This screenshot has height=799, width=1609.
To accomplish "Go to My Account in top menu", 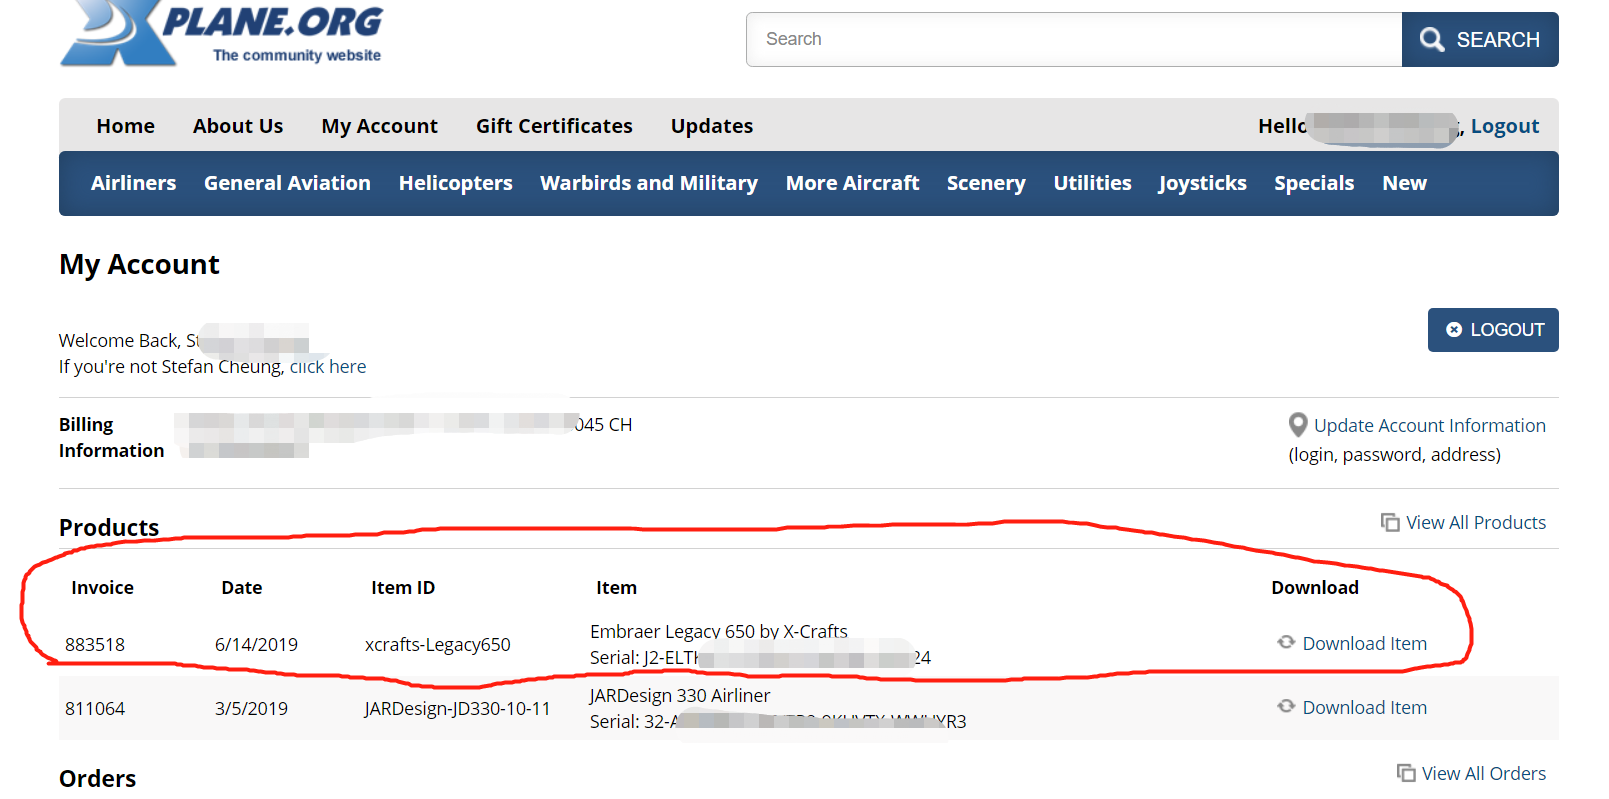I will (x=380, y=126).
